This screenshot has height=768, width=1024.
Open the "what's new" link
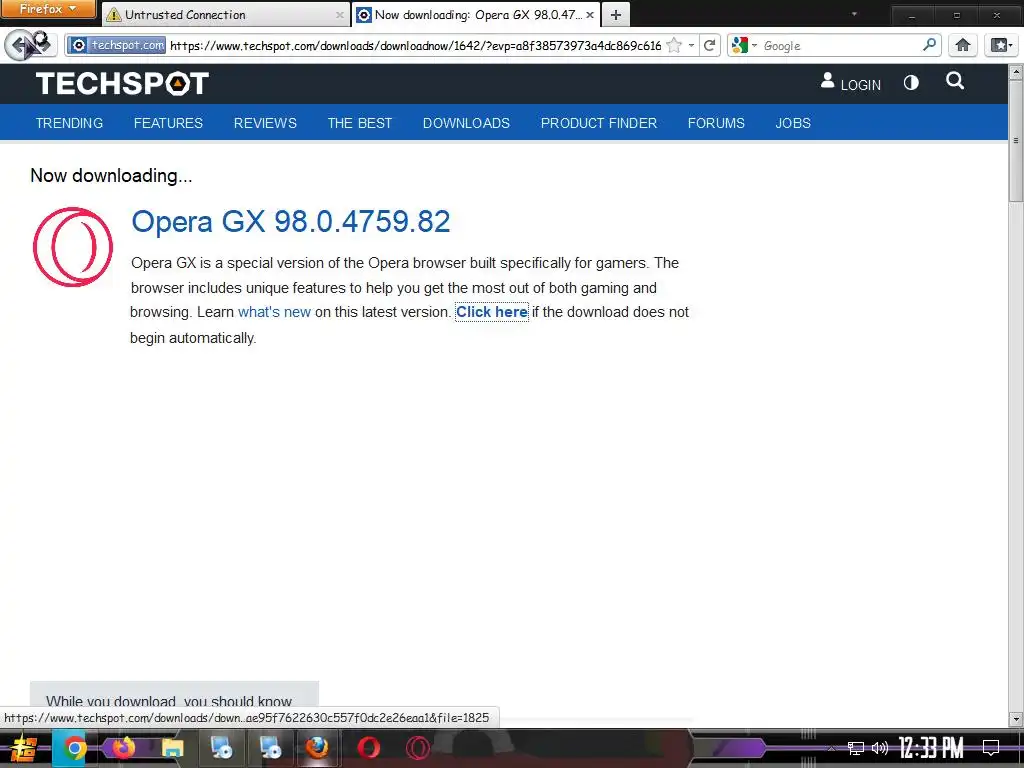[274, 312]
